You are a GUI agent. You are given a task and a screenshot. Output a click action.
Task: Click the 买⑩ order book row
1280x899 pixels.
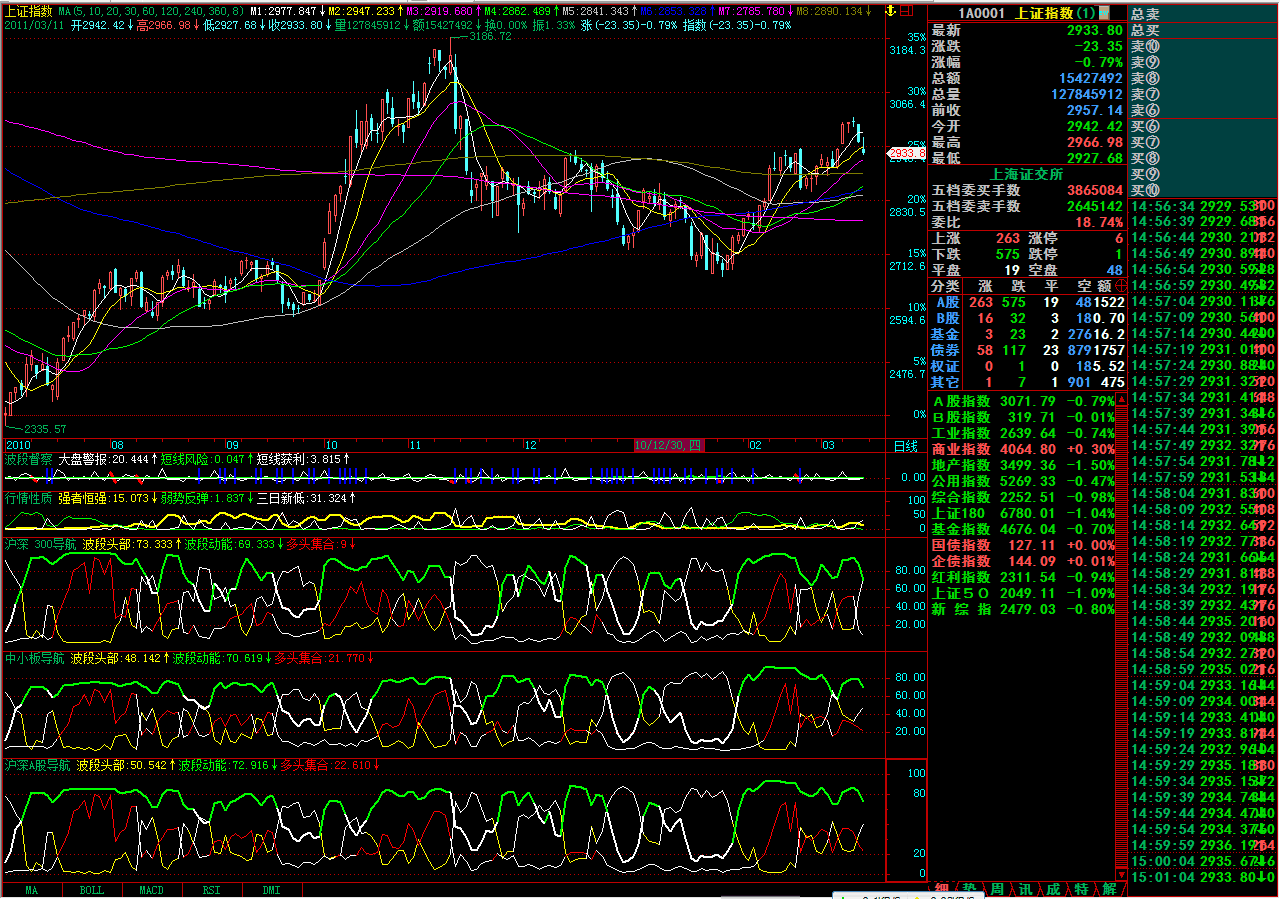point(1204,190)
